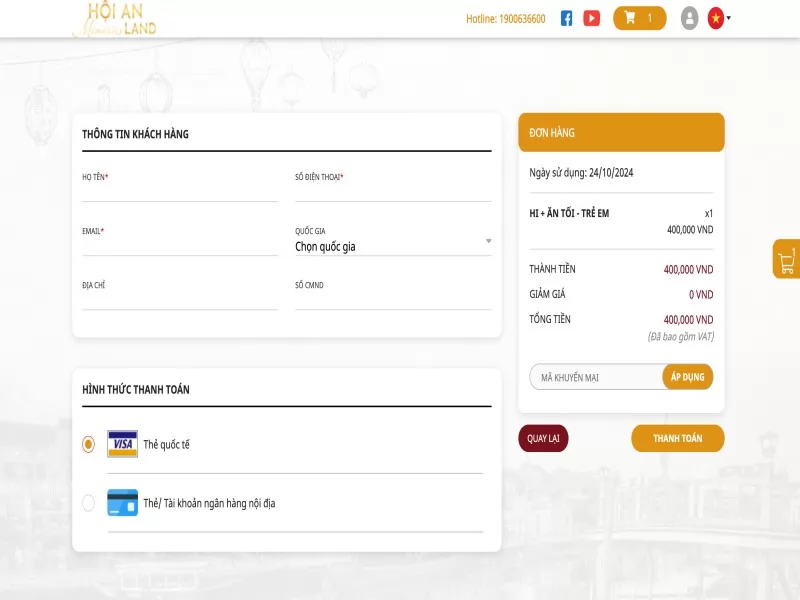Open the floating cart on right edge
Image resolution: width=800 pixels, height=600 pixels.
(786, 259)
